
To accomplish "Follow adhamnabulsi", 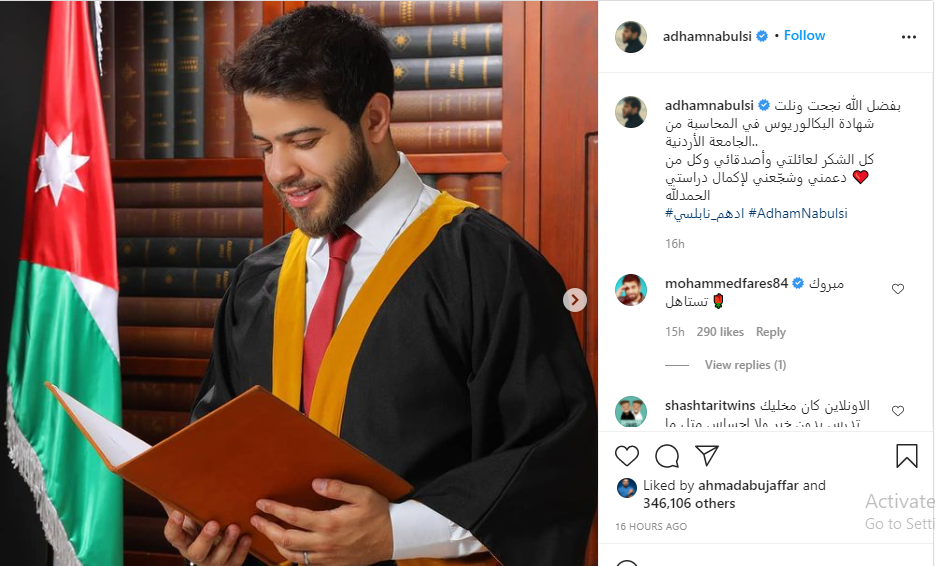I will point(804,36).
